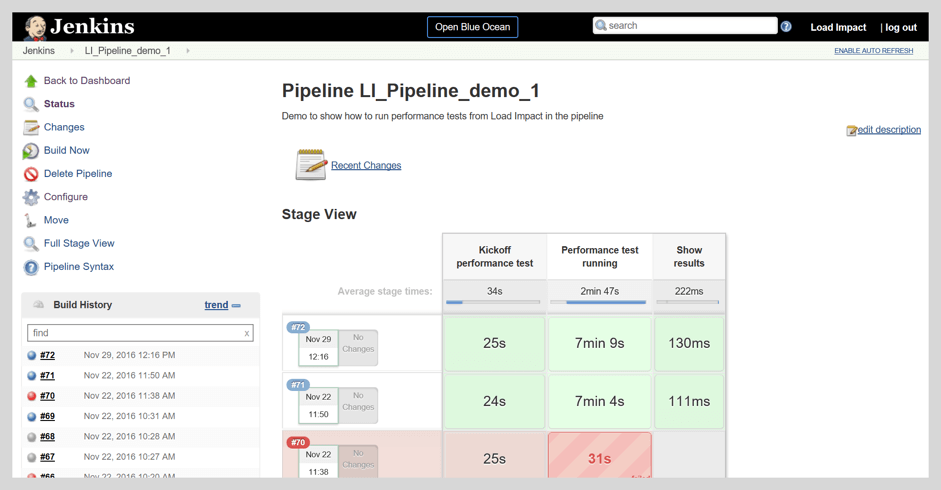Viewport: 941px width, 490px height.
Task: Click the 24s Kickoff cell of #71
Action: click(495, 401)
